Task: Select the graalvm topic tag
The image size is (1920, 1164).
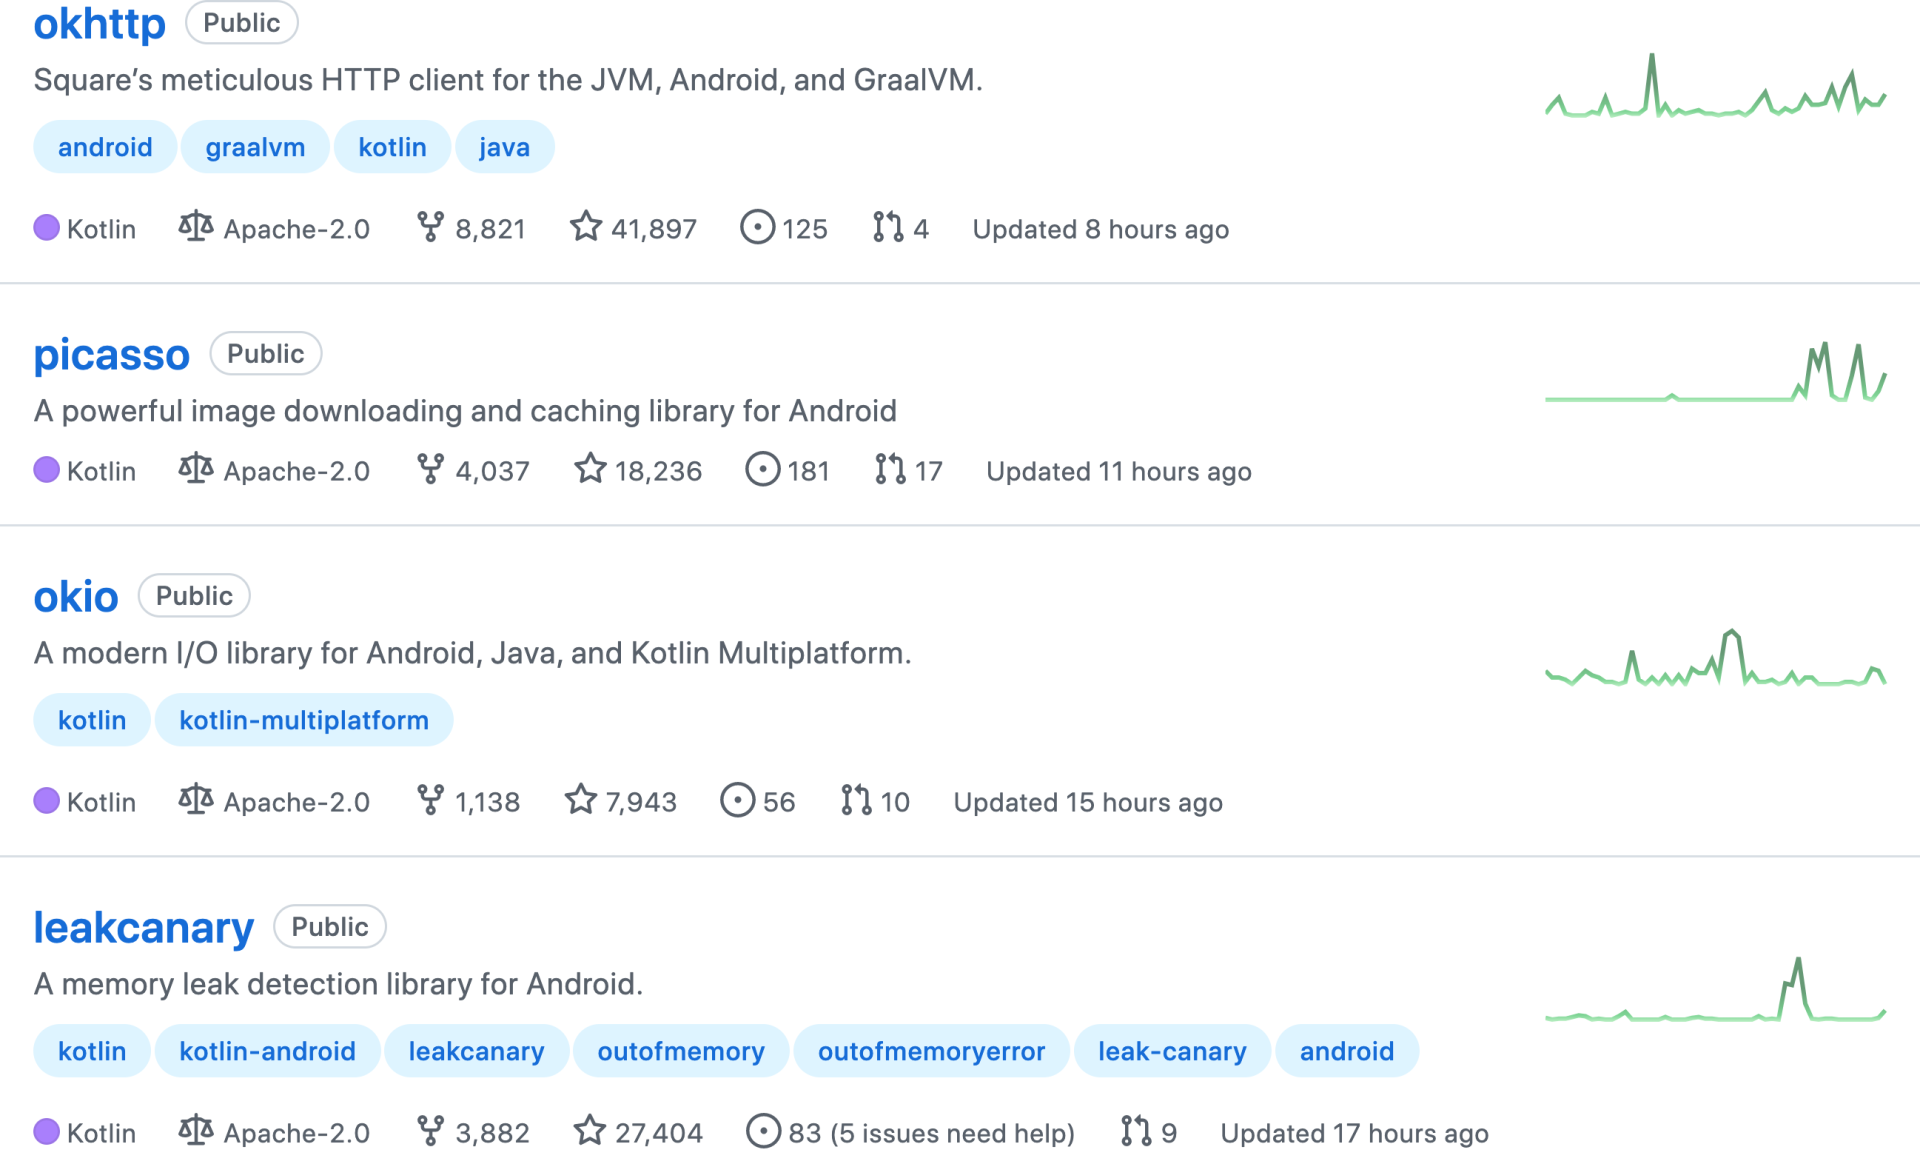Action: pyautogui.click(x=255, y=147)
